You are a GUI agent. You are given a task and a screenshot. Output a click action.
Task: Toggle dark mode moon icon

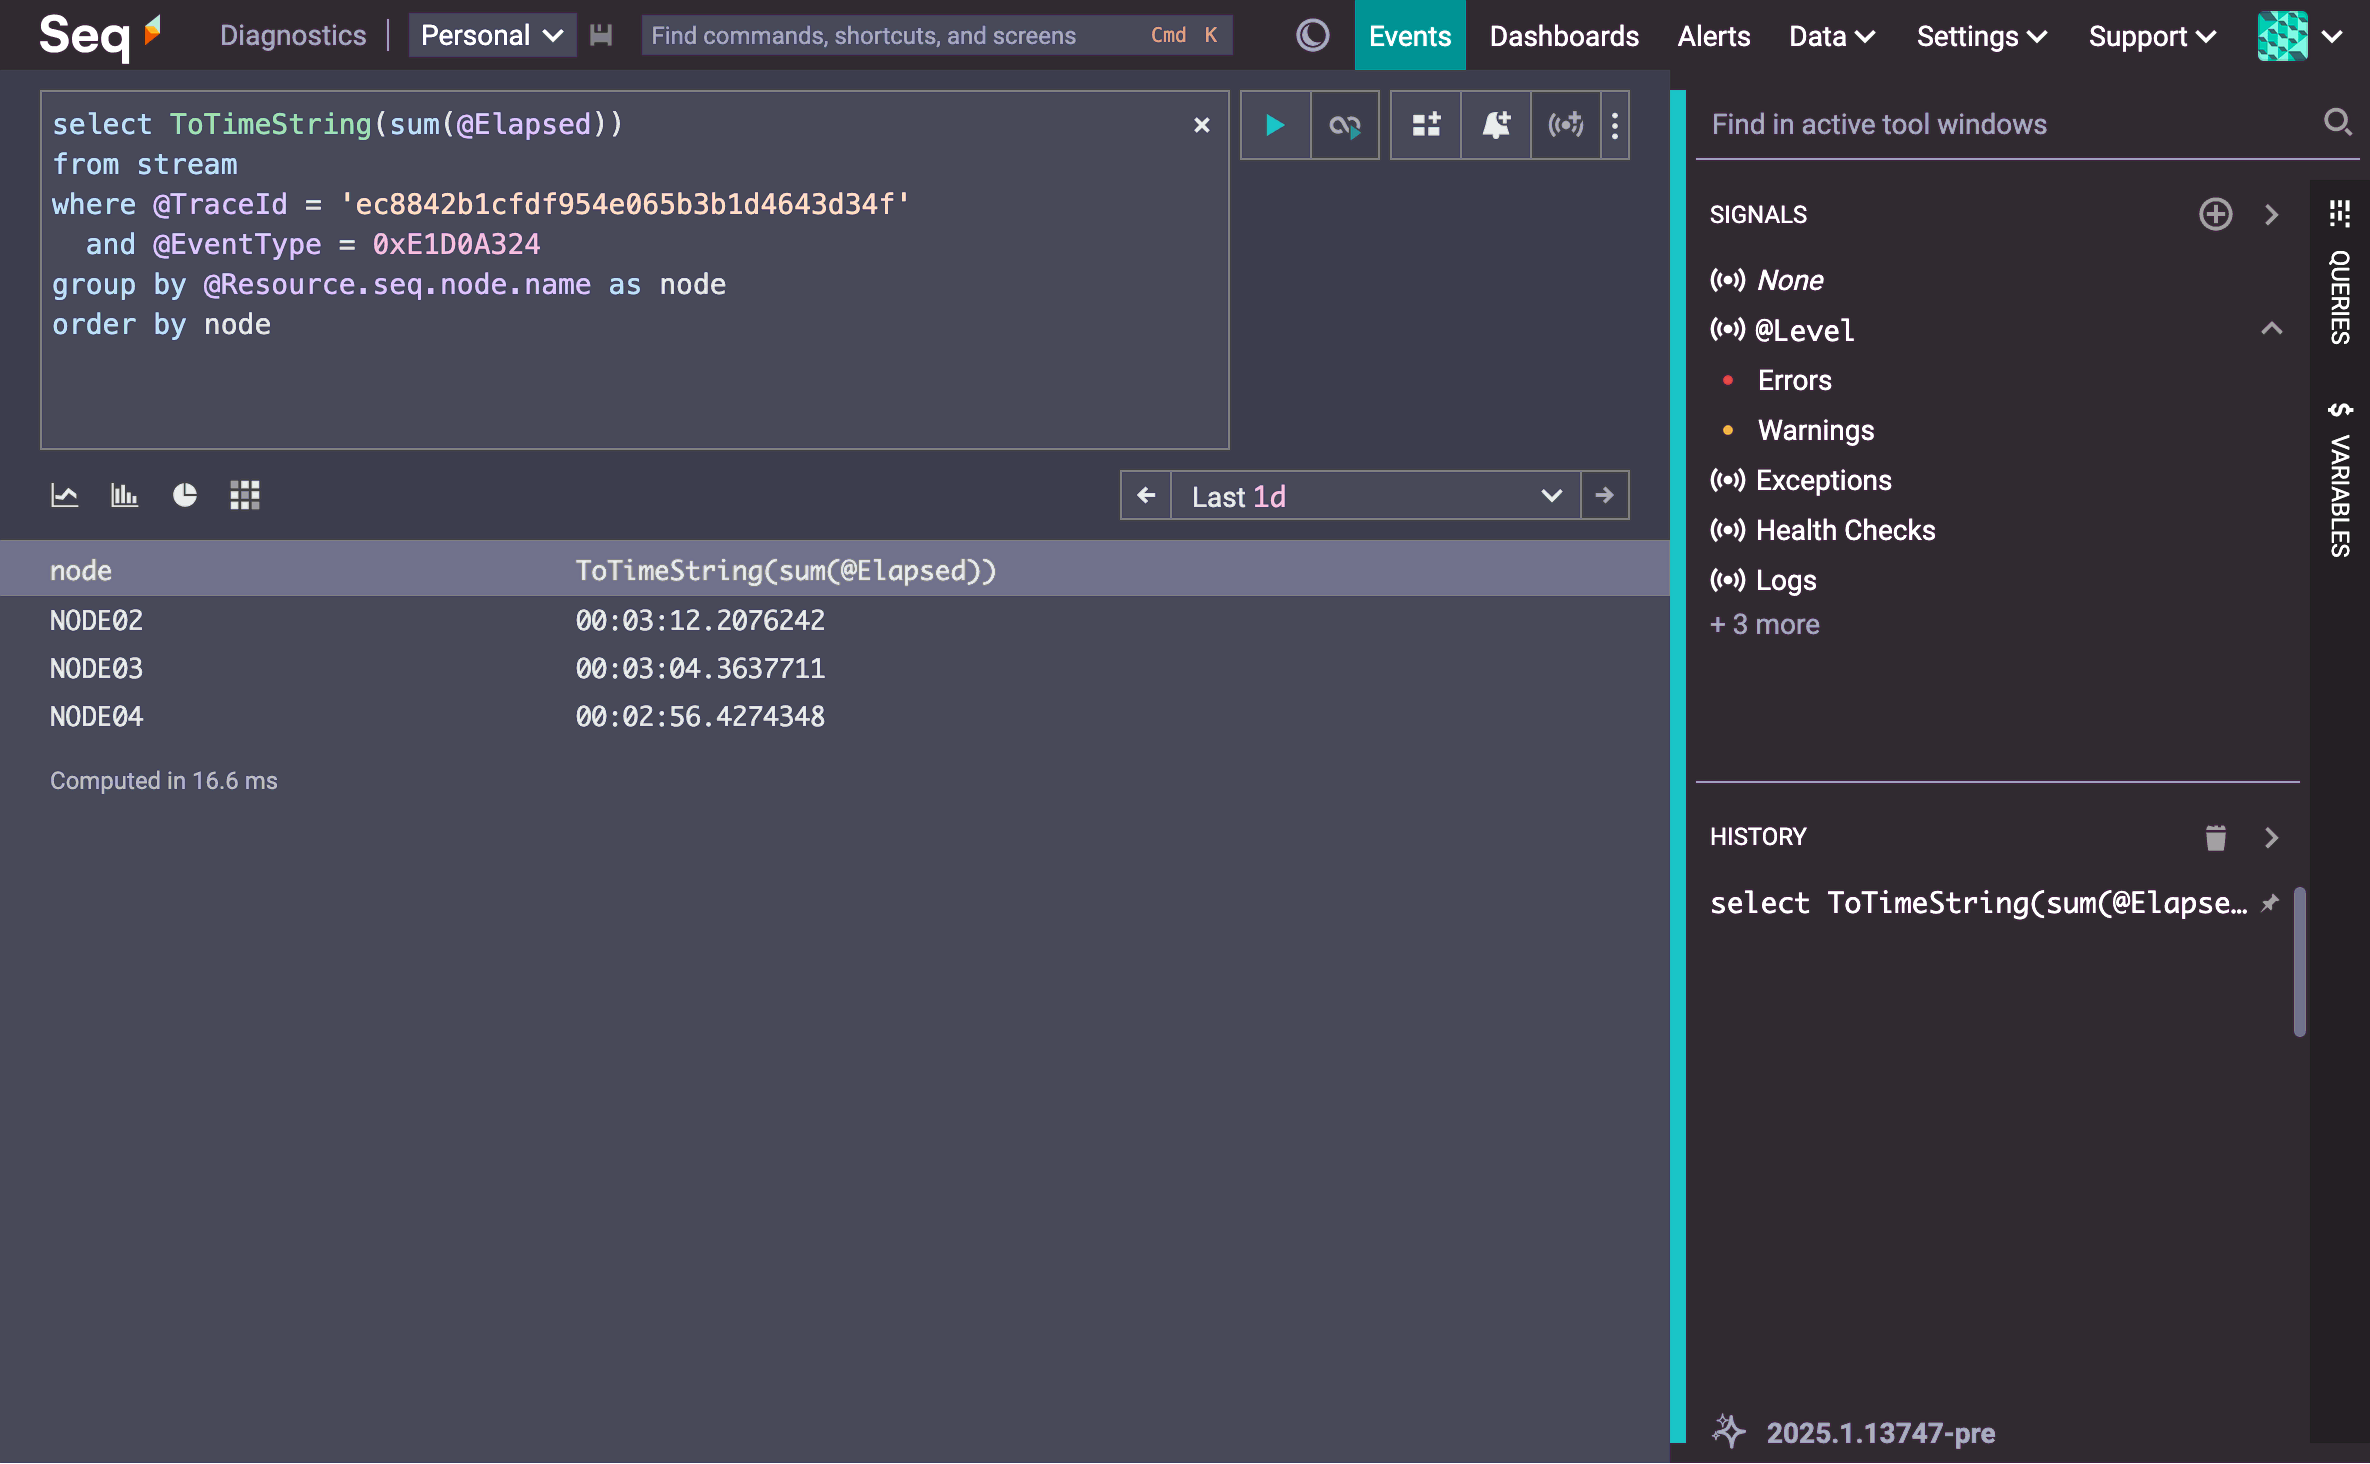coord(1313,36)
